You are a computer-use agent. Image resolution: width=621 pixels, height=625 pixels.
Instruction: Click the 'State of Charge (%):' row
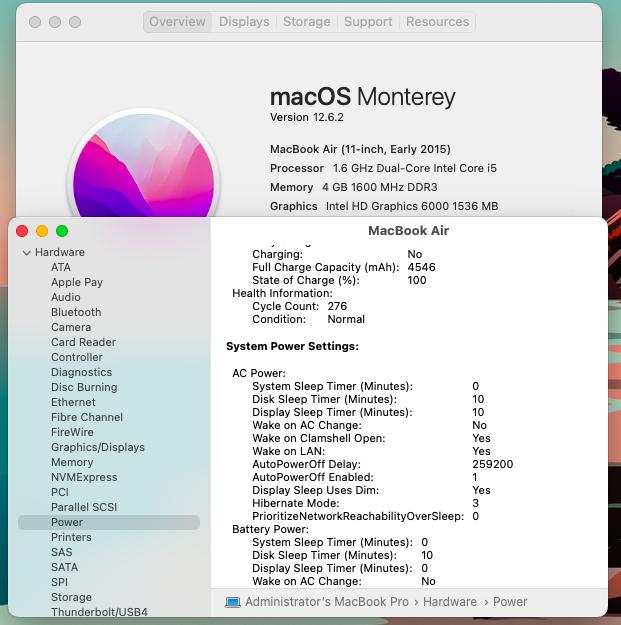[x=339, y=280]
